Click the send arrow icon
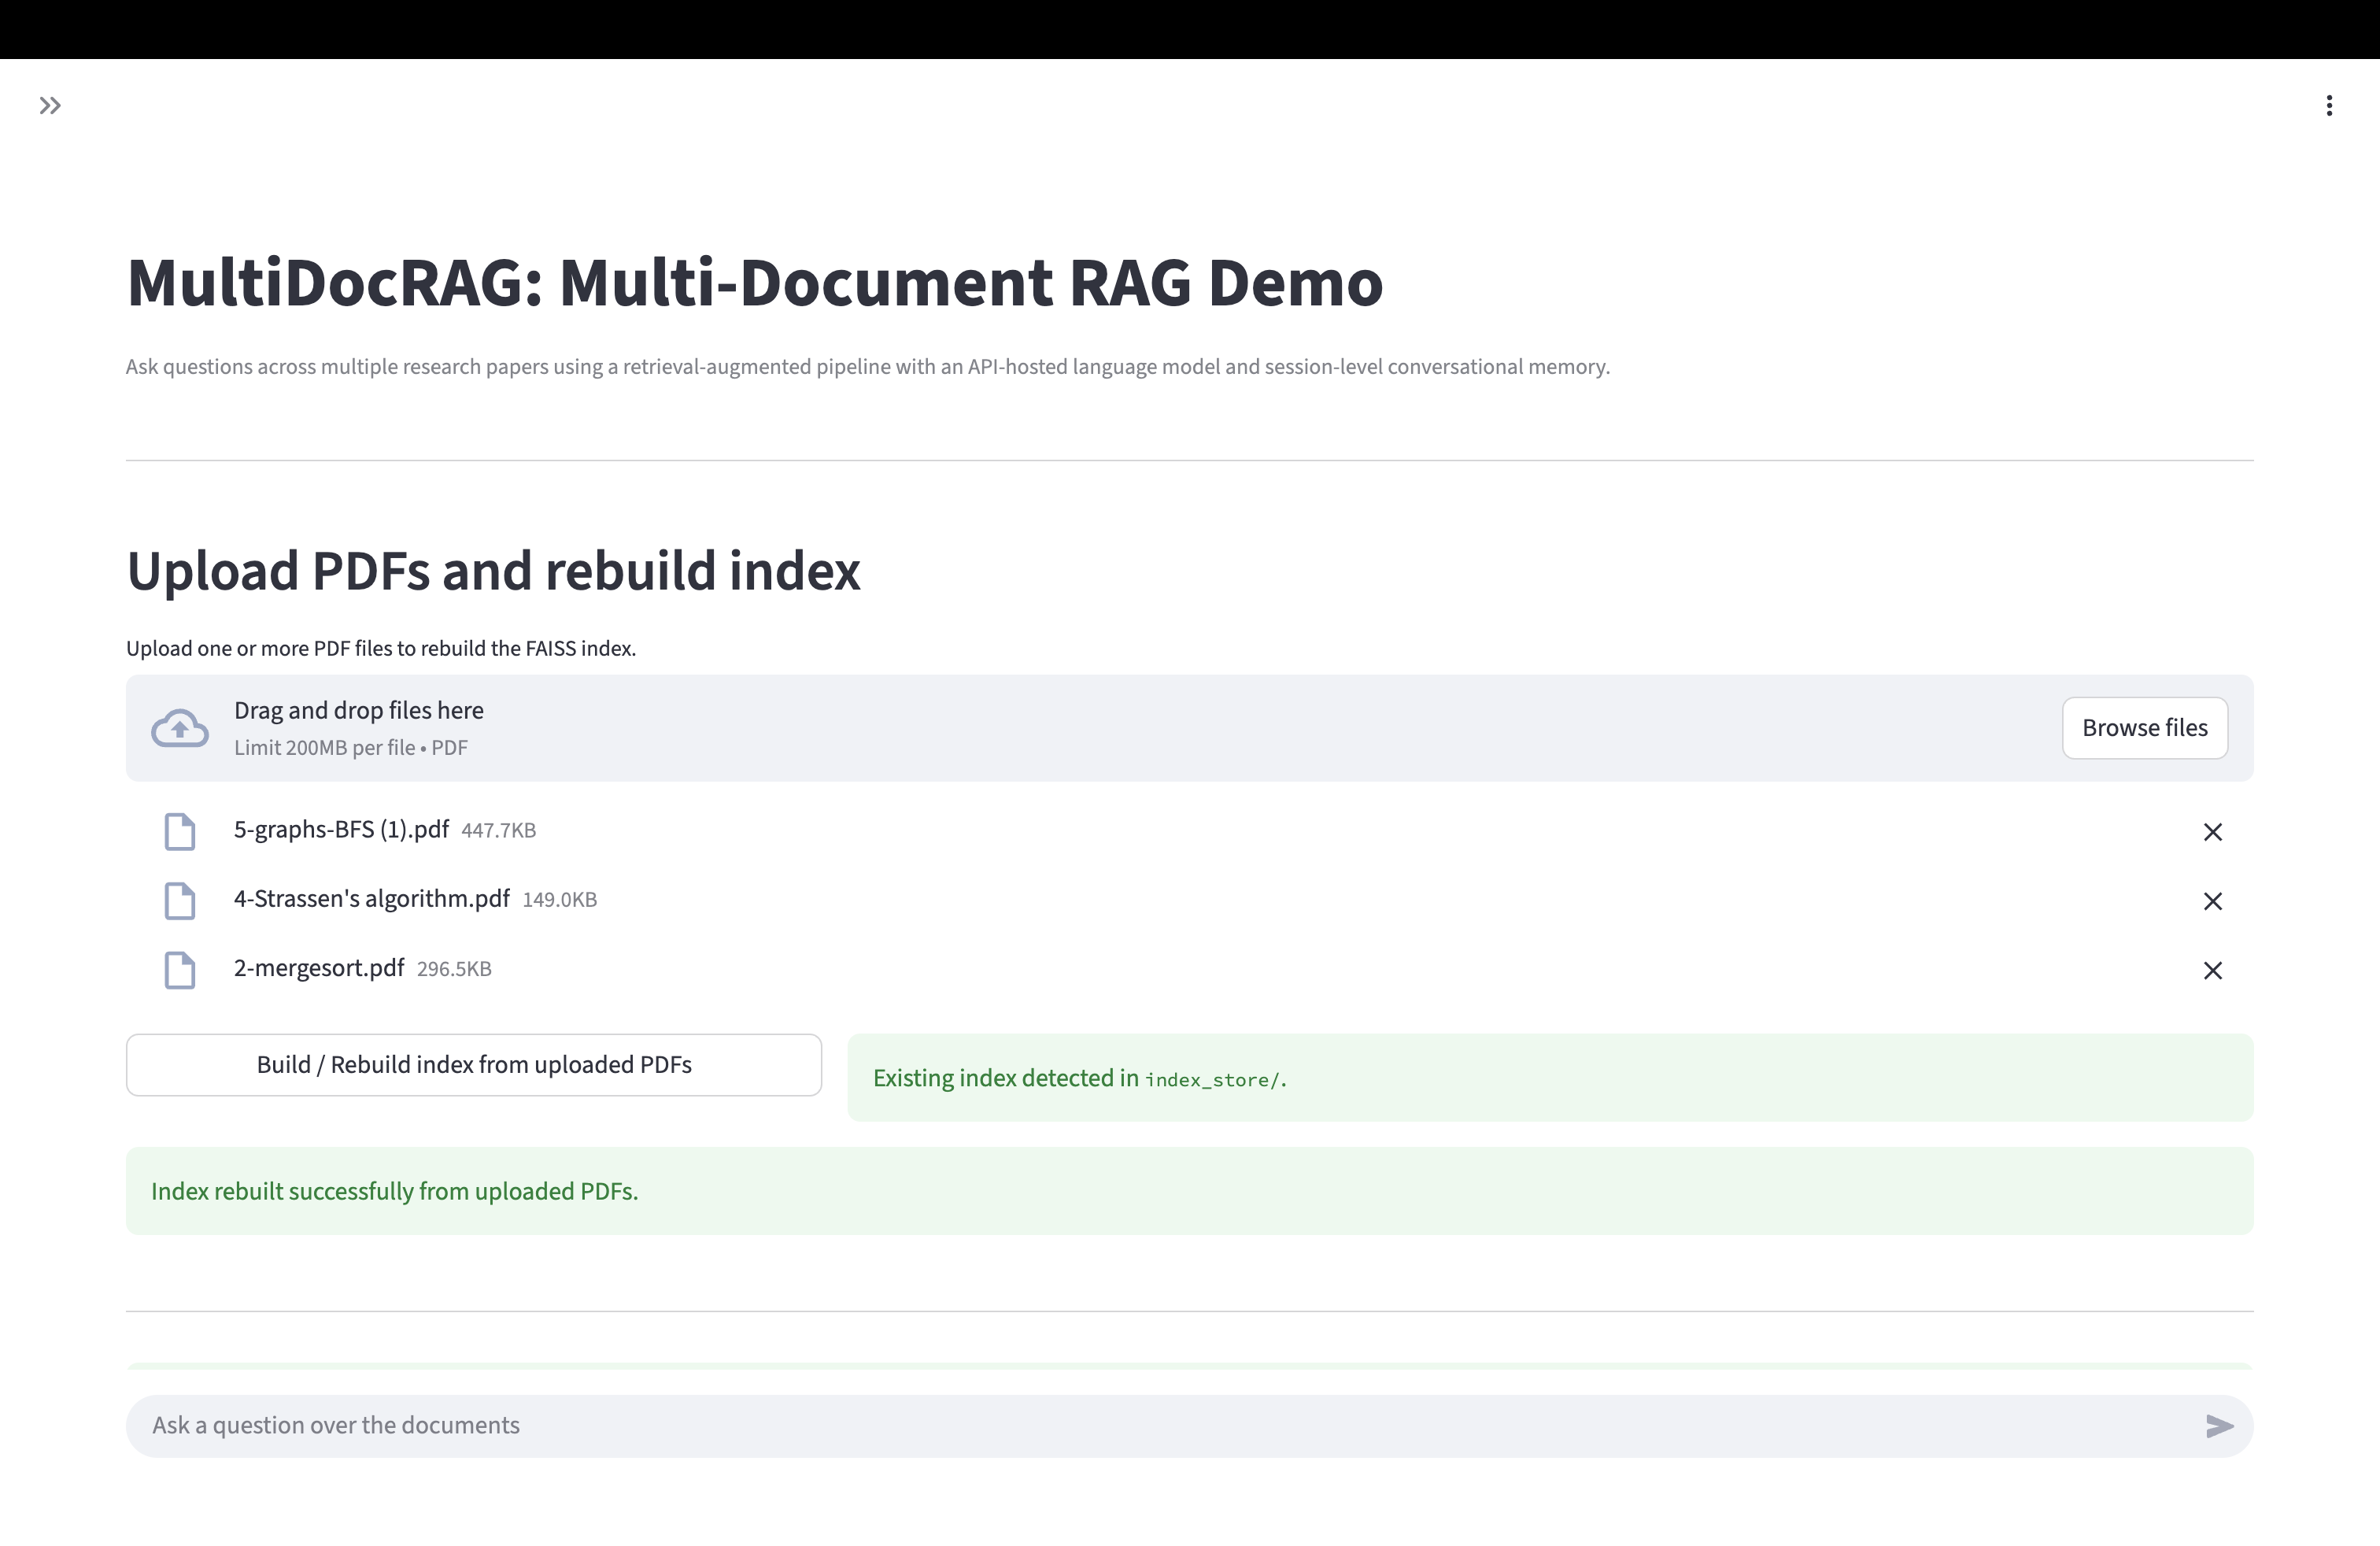 coord(2218,1426)
